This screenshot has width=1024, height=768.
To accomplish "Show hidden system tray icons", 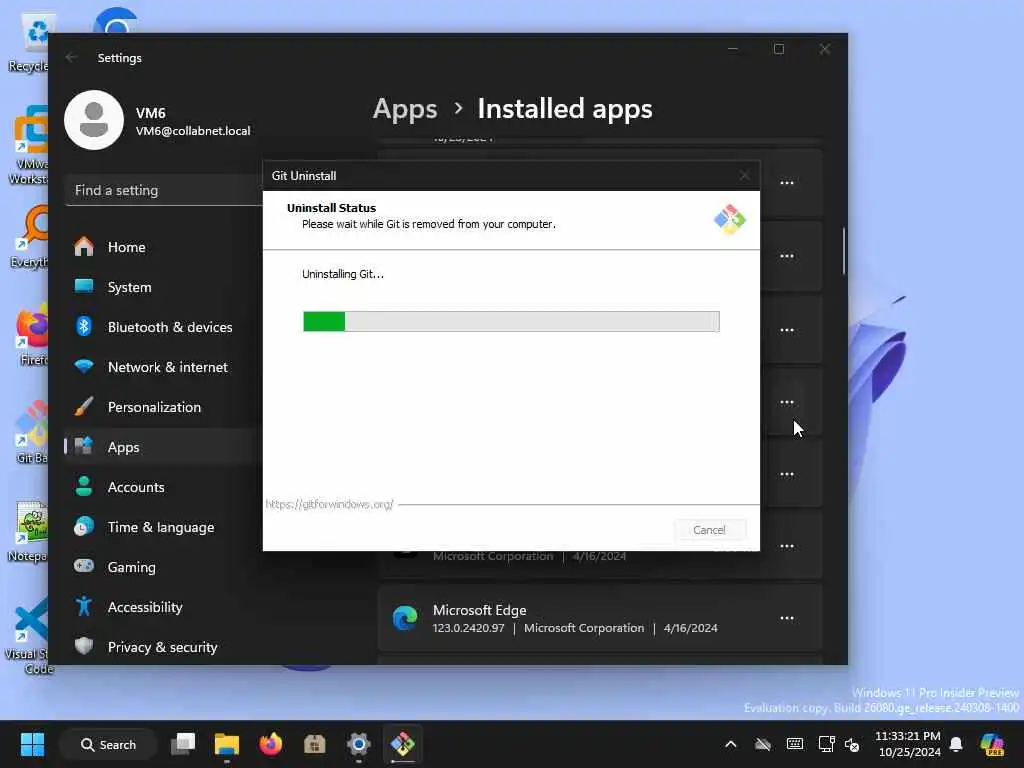I will pos(731,744).
